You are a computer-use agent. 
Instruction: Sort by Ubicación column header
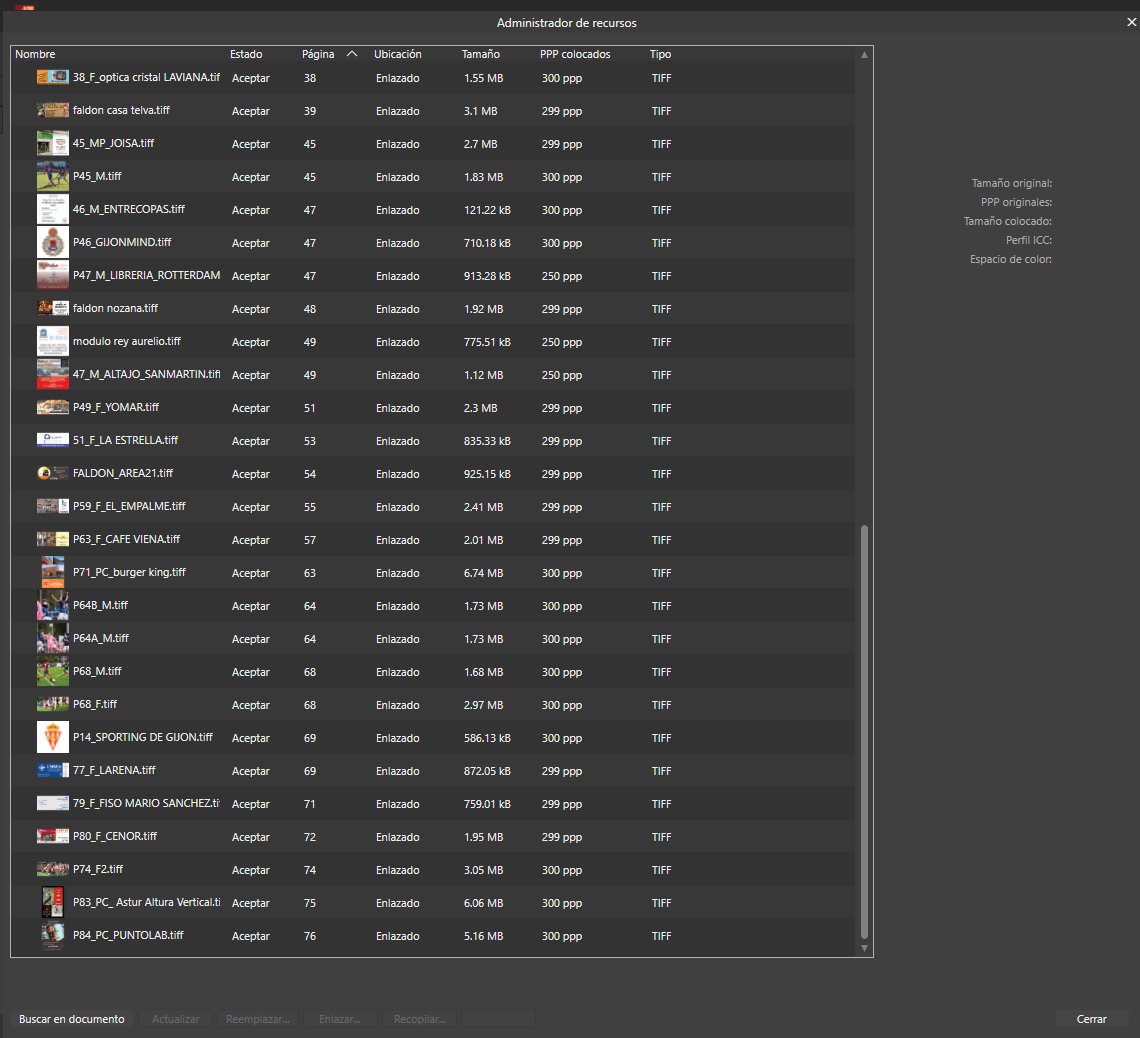(x=398, y=55)
